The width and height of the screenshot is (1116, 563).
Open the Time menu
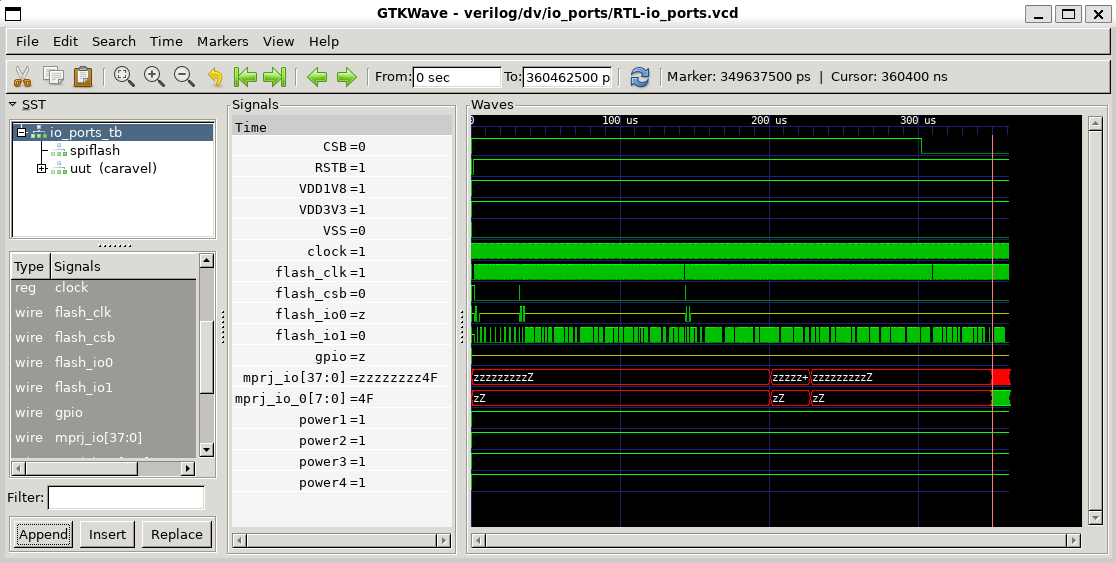click(166, 41)
